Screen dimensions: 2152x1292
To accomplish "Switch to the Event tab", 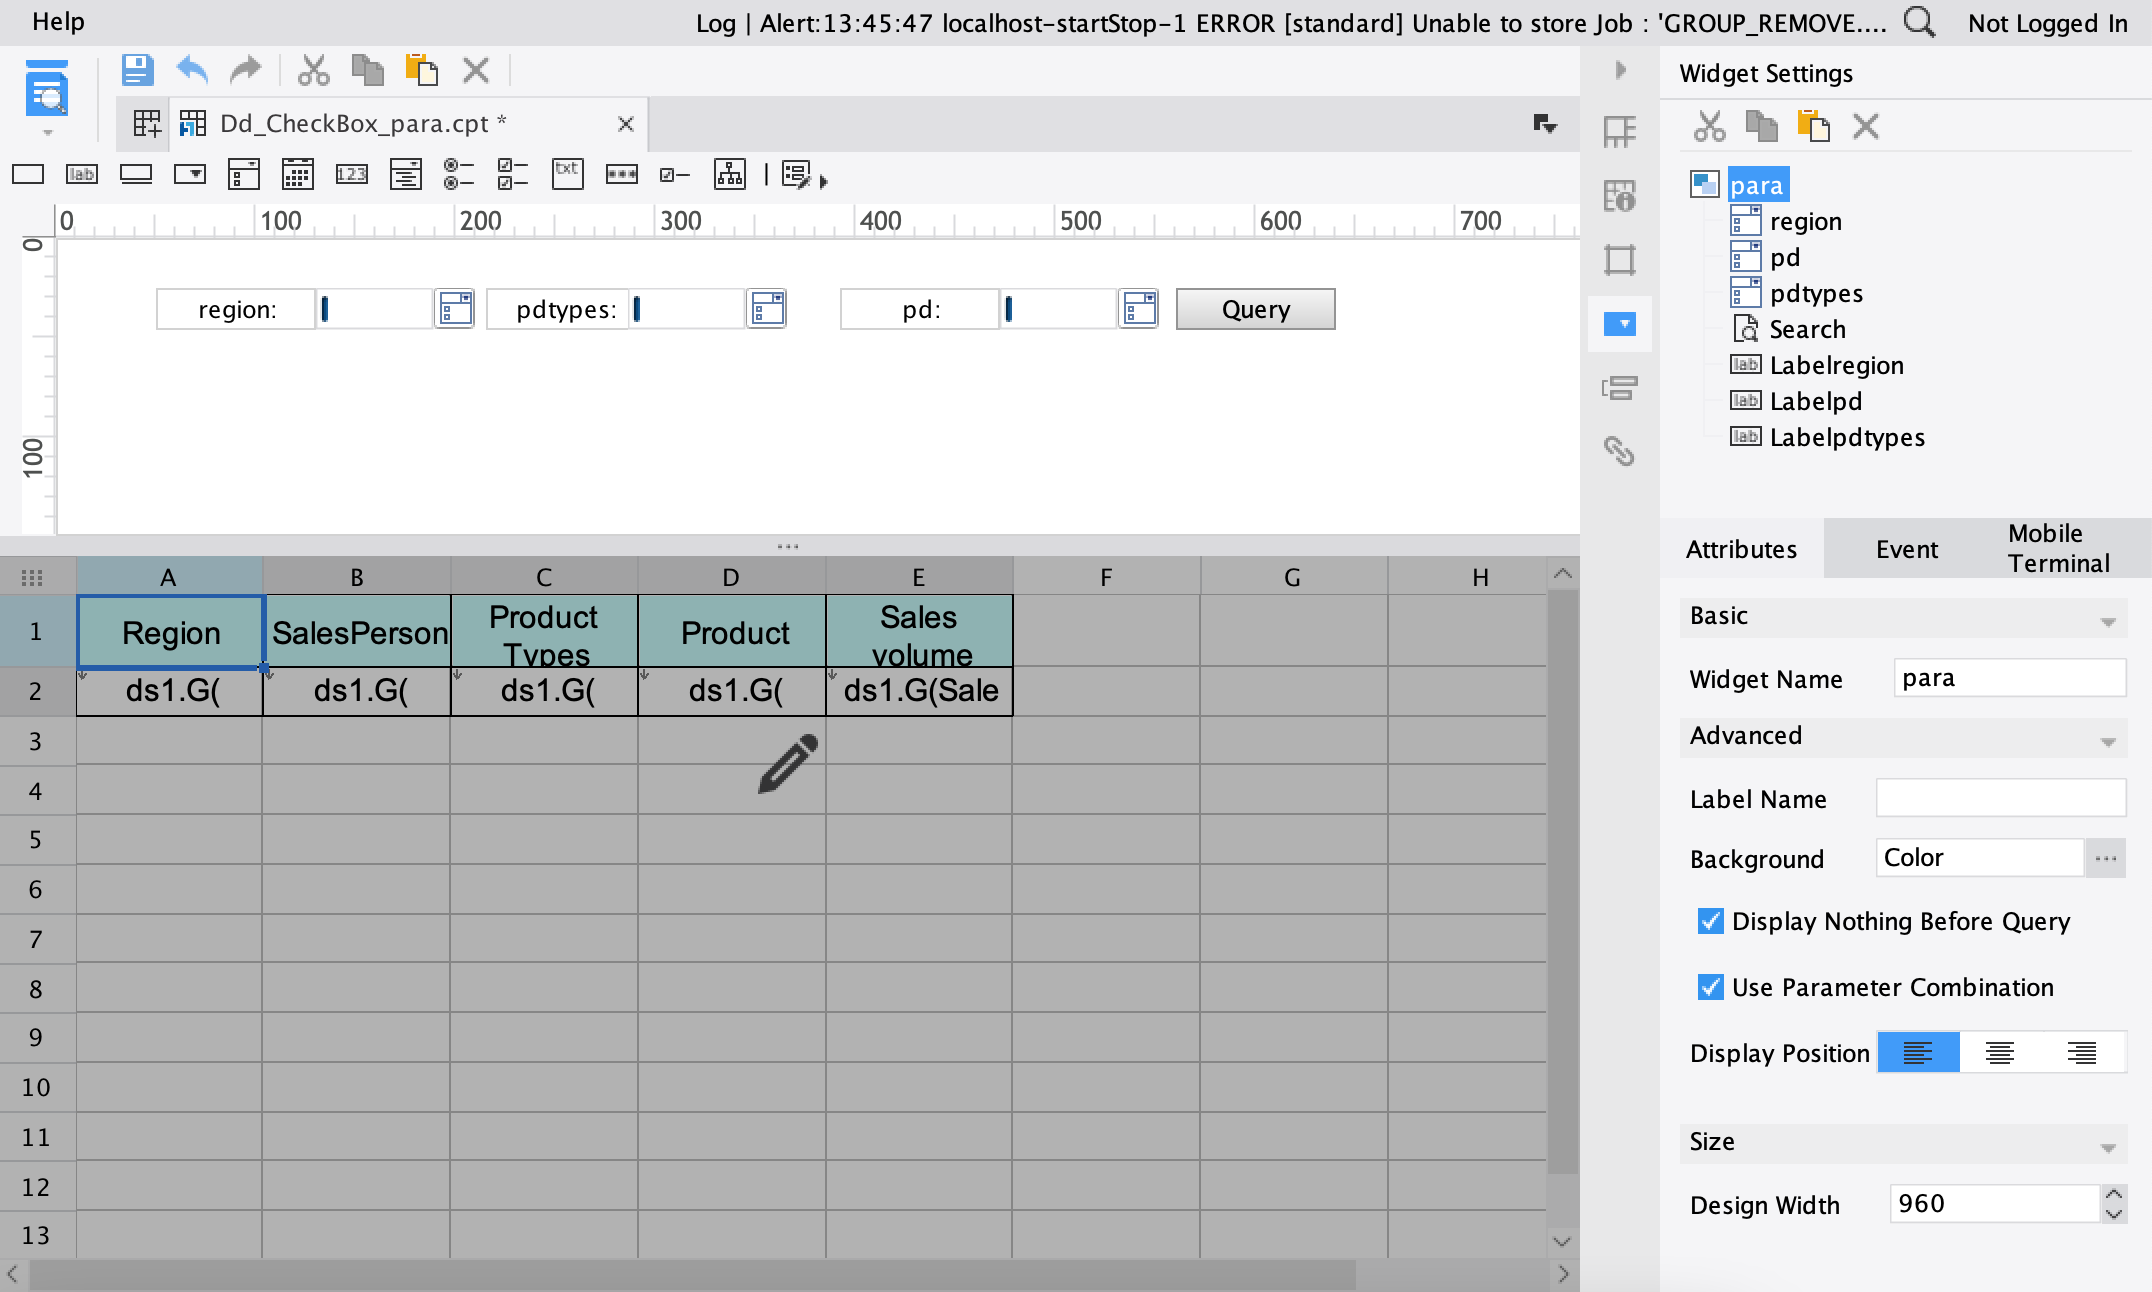I will (1906, 549).
